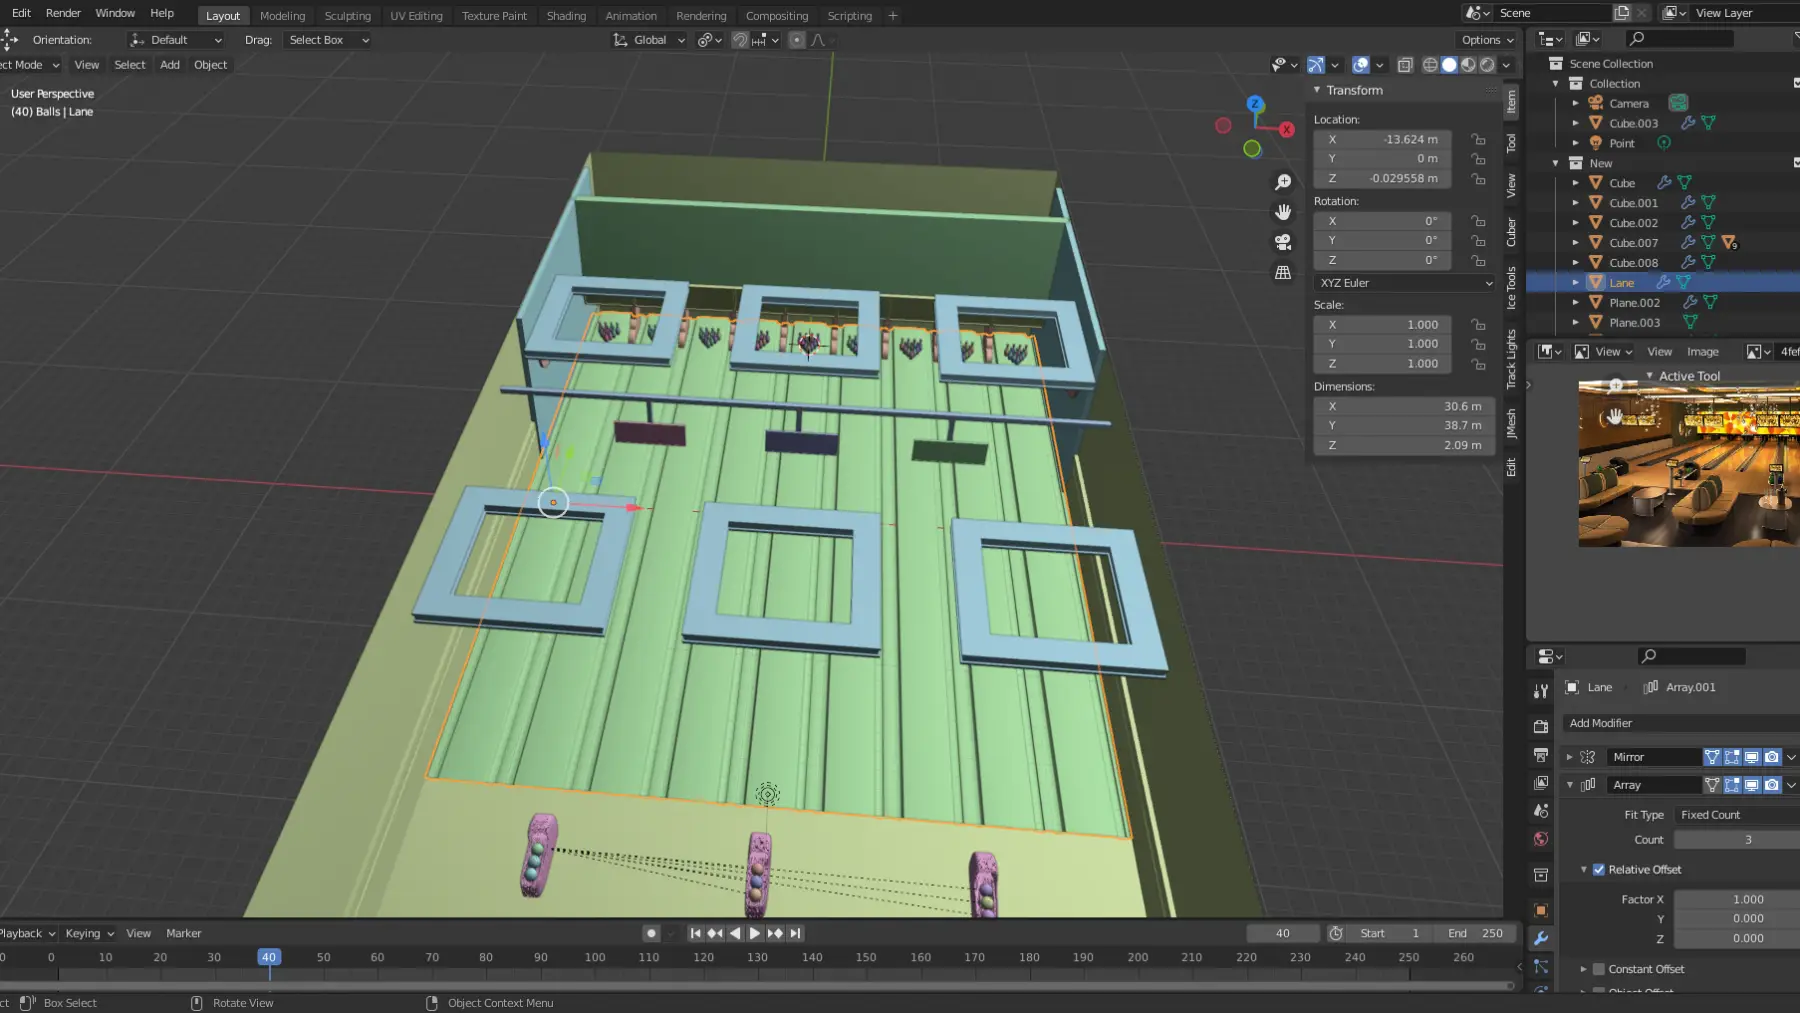The image size is (1800, 1013).
Task: Open the XYZ Euler rotation dropdown
Action: coord(1404,283)
